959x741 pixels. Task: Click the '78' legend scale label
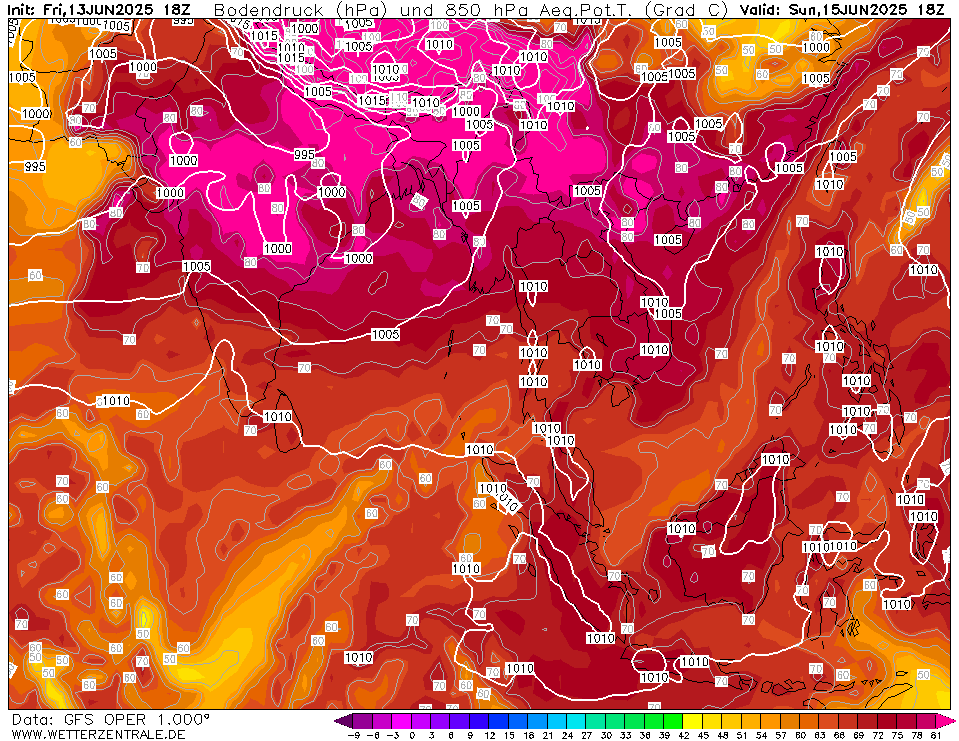(x=916, y=735)
